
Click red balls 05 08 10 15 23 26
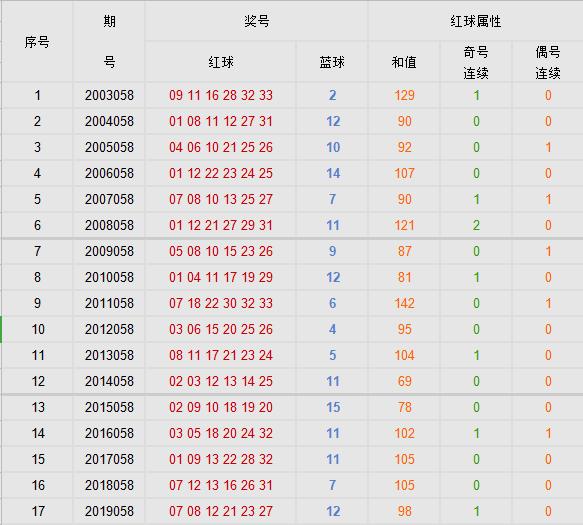pyautogui.click(x=221, y=251)
